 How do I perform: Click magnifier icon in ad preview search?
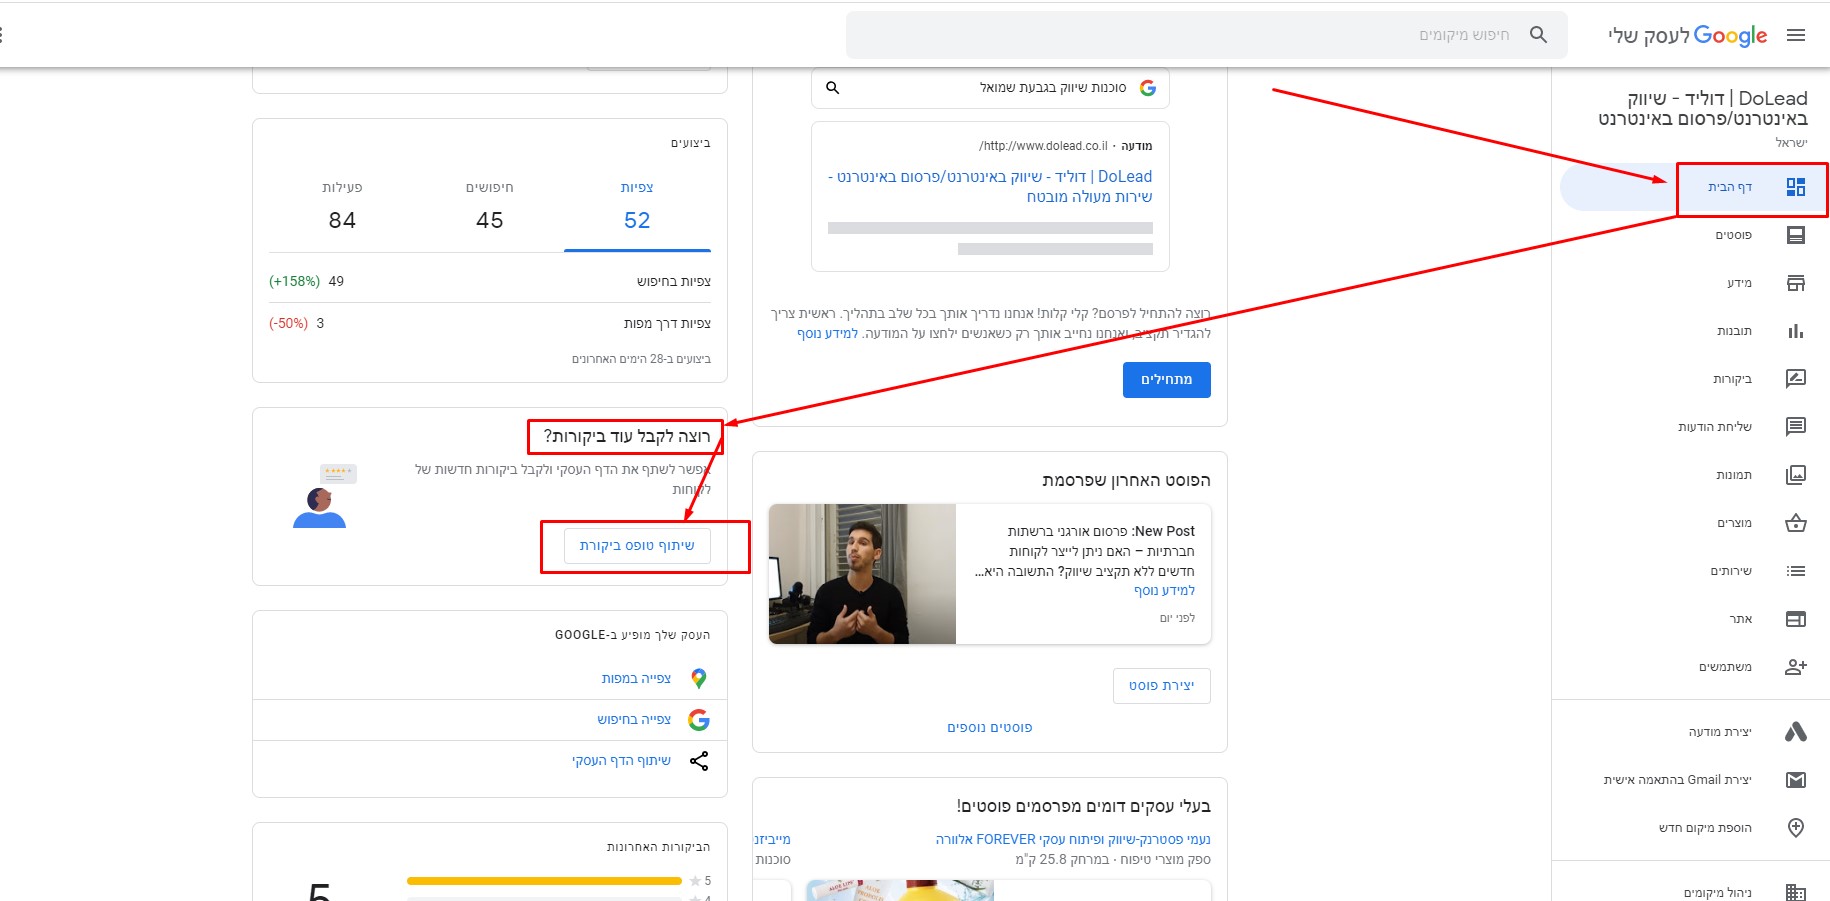tap(832, 88)
